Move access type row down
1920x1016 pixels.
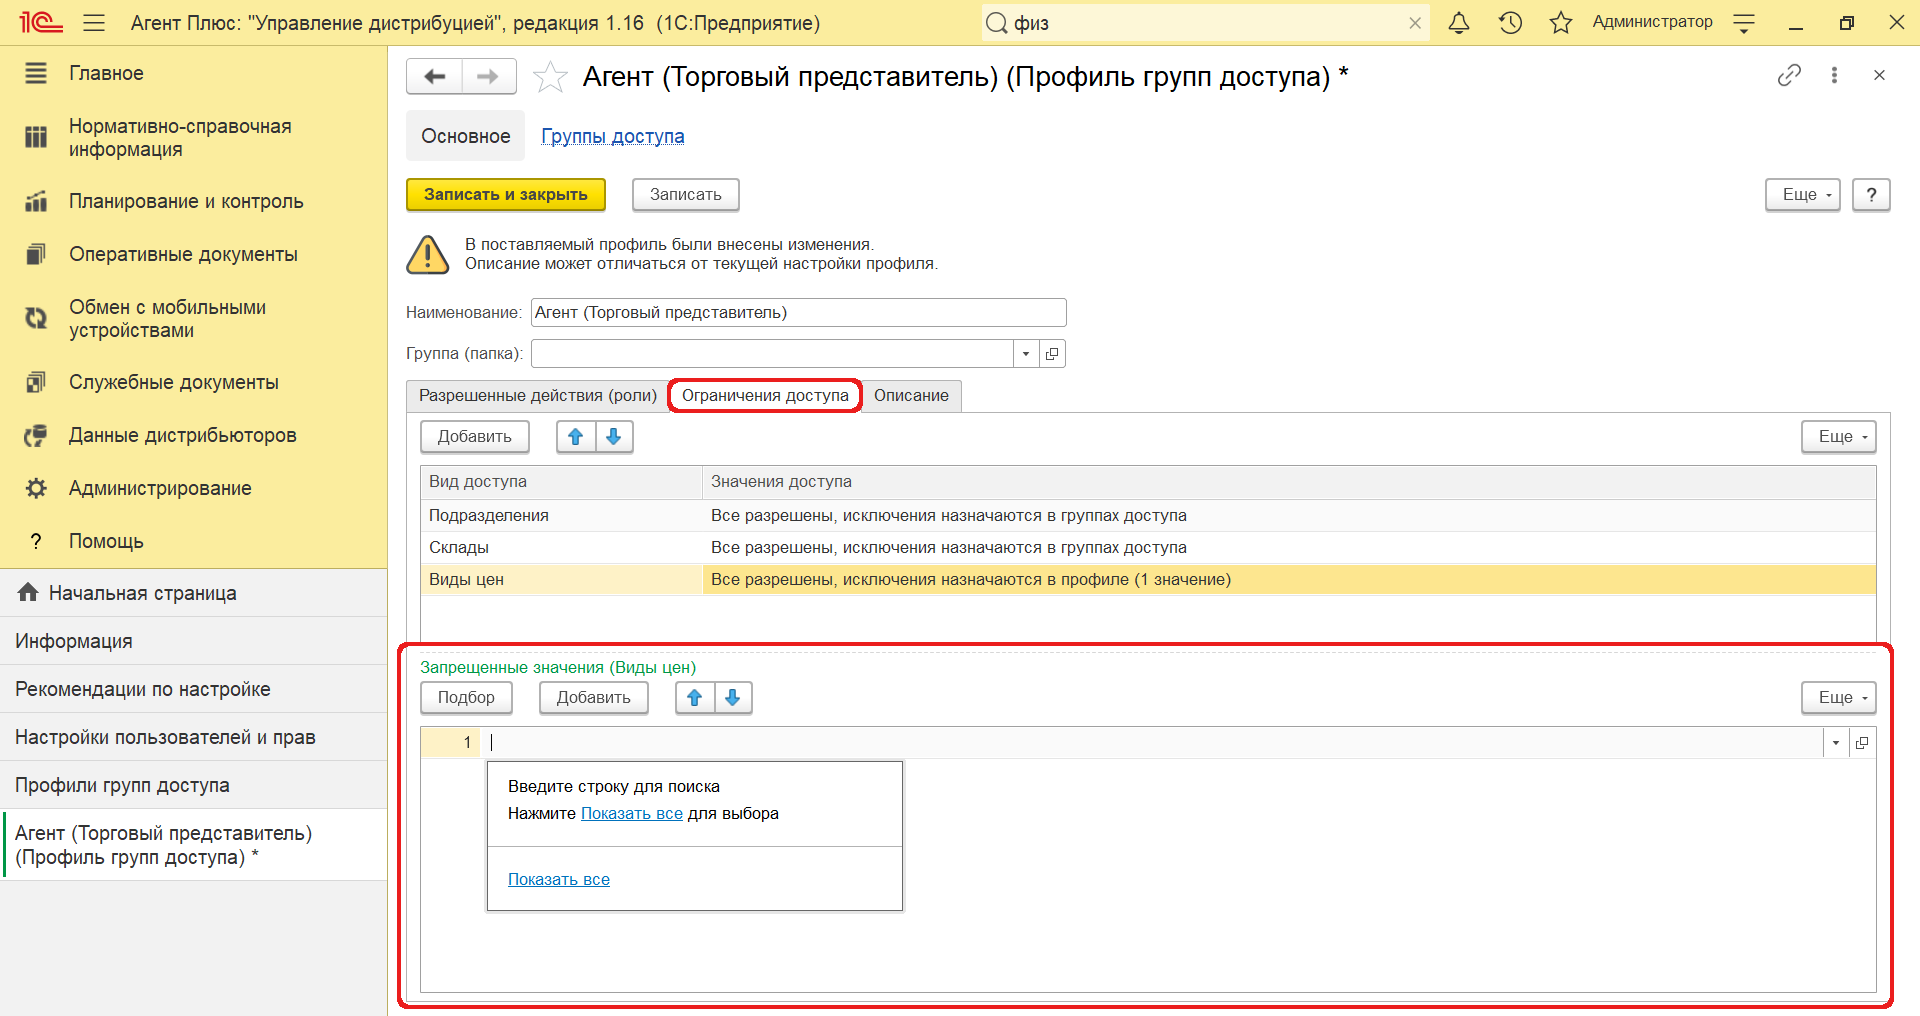tap(614, 436)
